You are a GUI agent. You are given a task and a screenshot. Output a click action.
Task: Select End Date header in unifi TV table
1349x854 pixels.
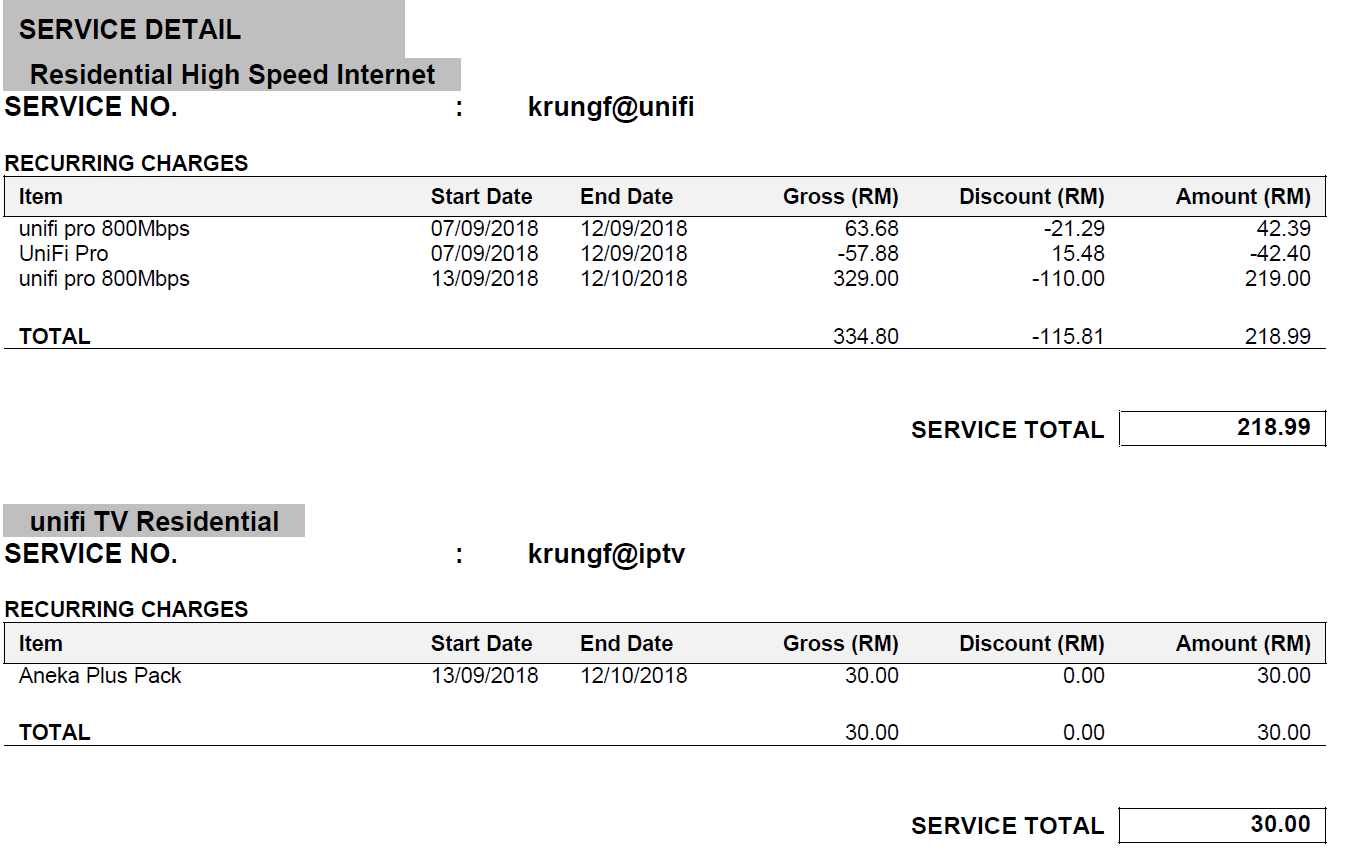[626, 644]
